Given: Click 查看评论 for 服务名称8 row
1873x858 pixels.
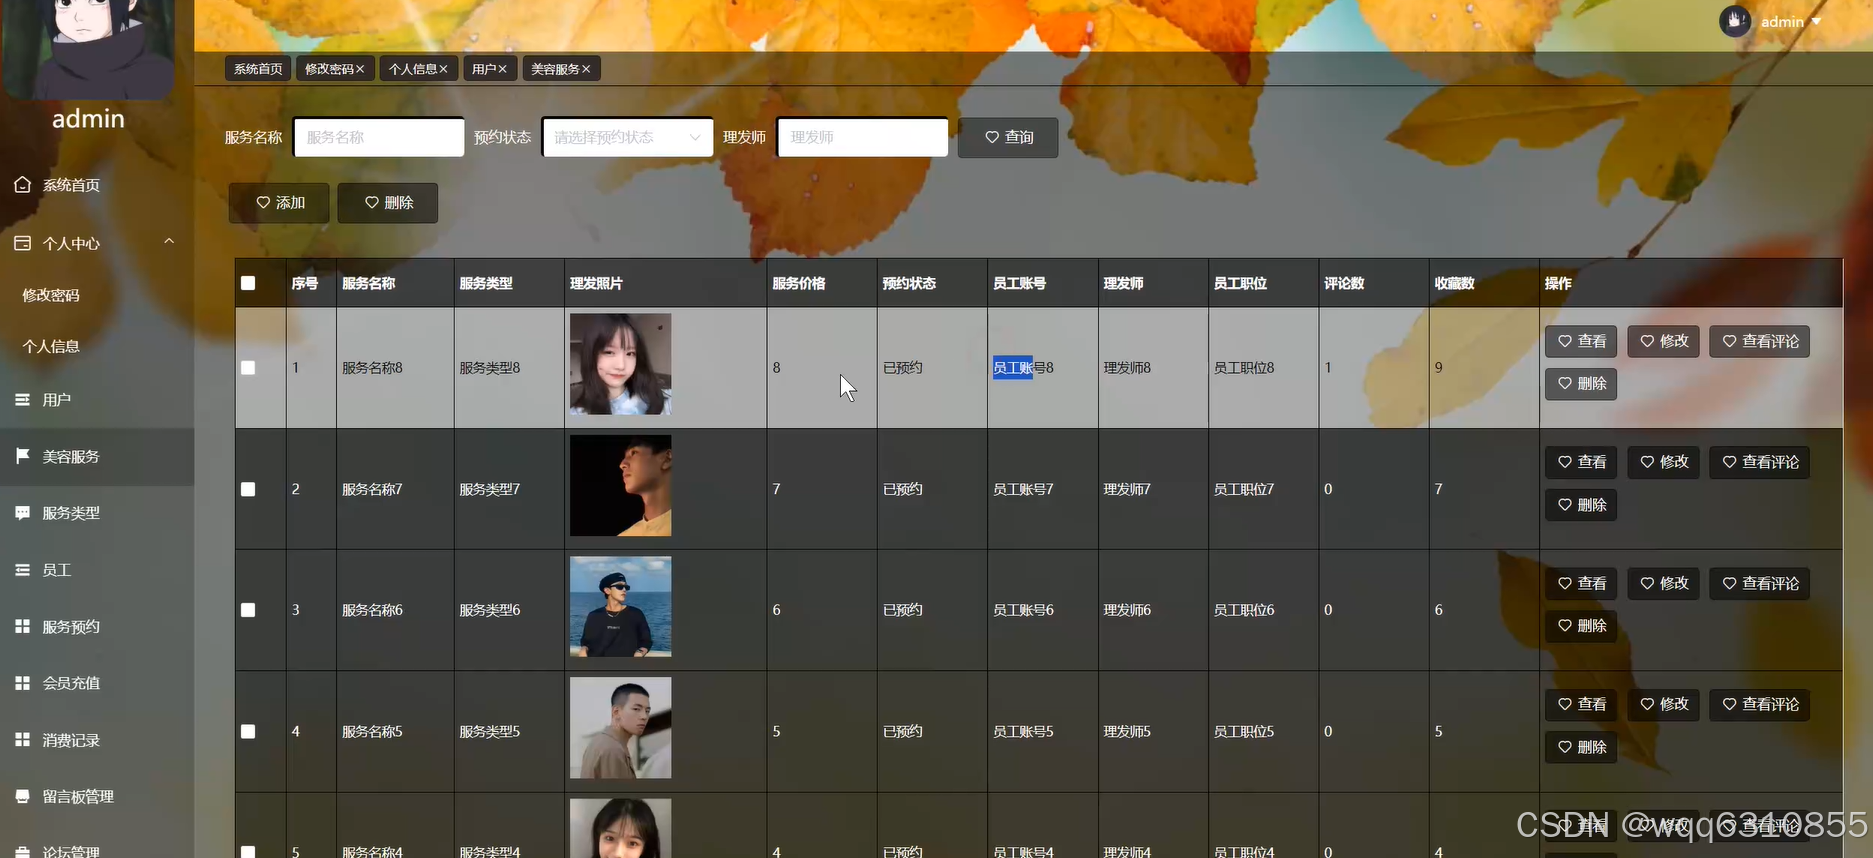Looking at the screenshot, I should tap(1759, 341).
